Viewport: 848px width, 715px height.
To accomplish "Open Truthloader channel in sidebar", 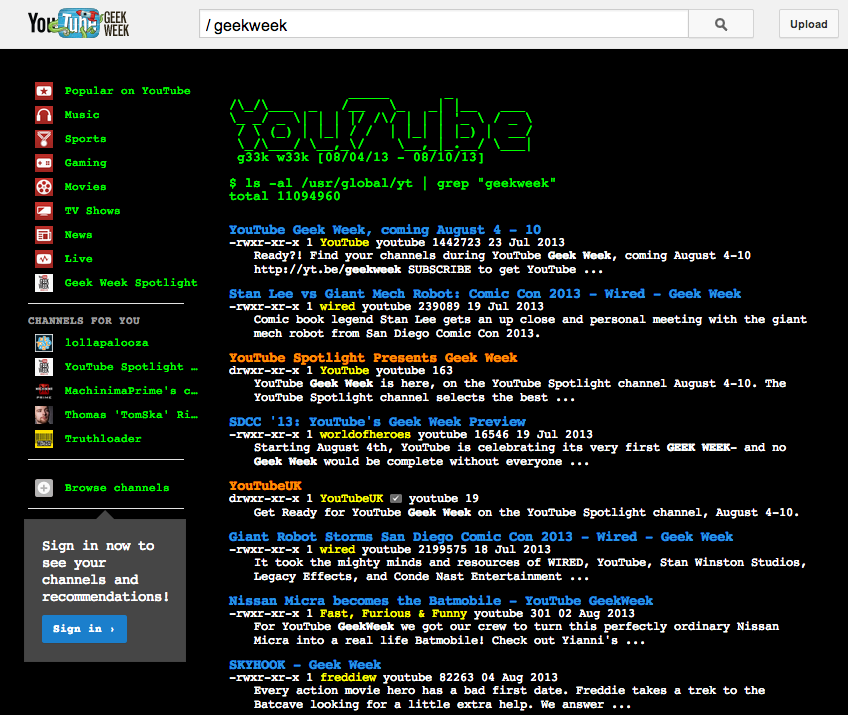I will click(x=102, y=438).
